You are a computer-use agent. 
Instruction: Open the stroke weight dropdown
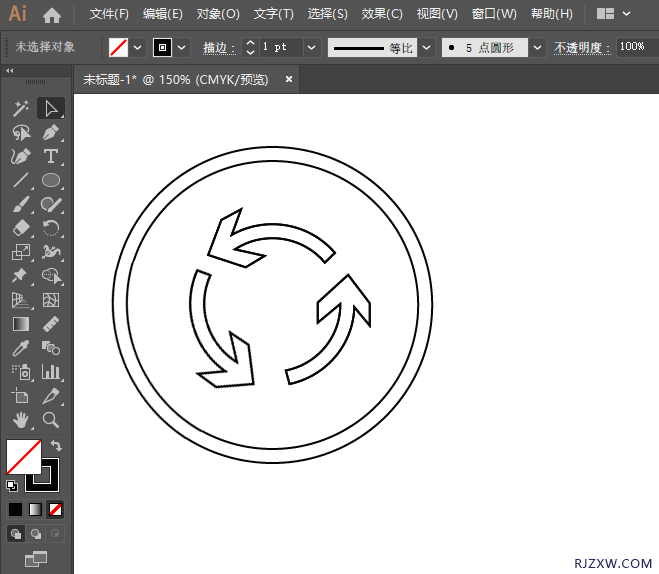(311, 47)
